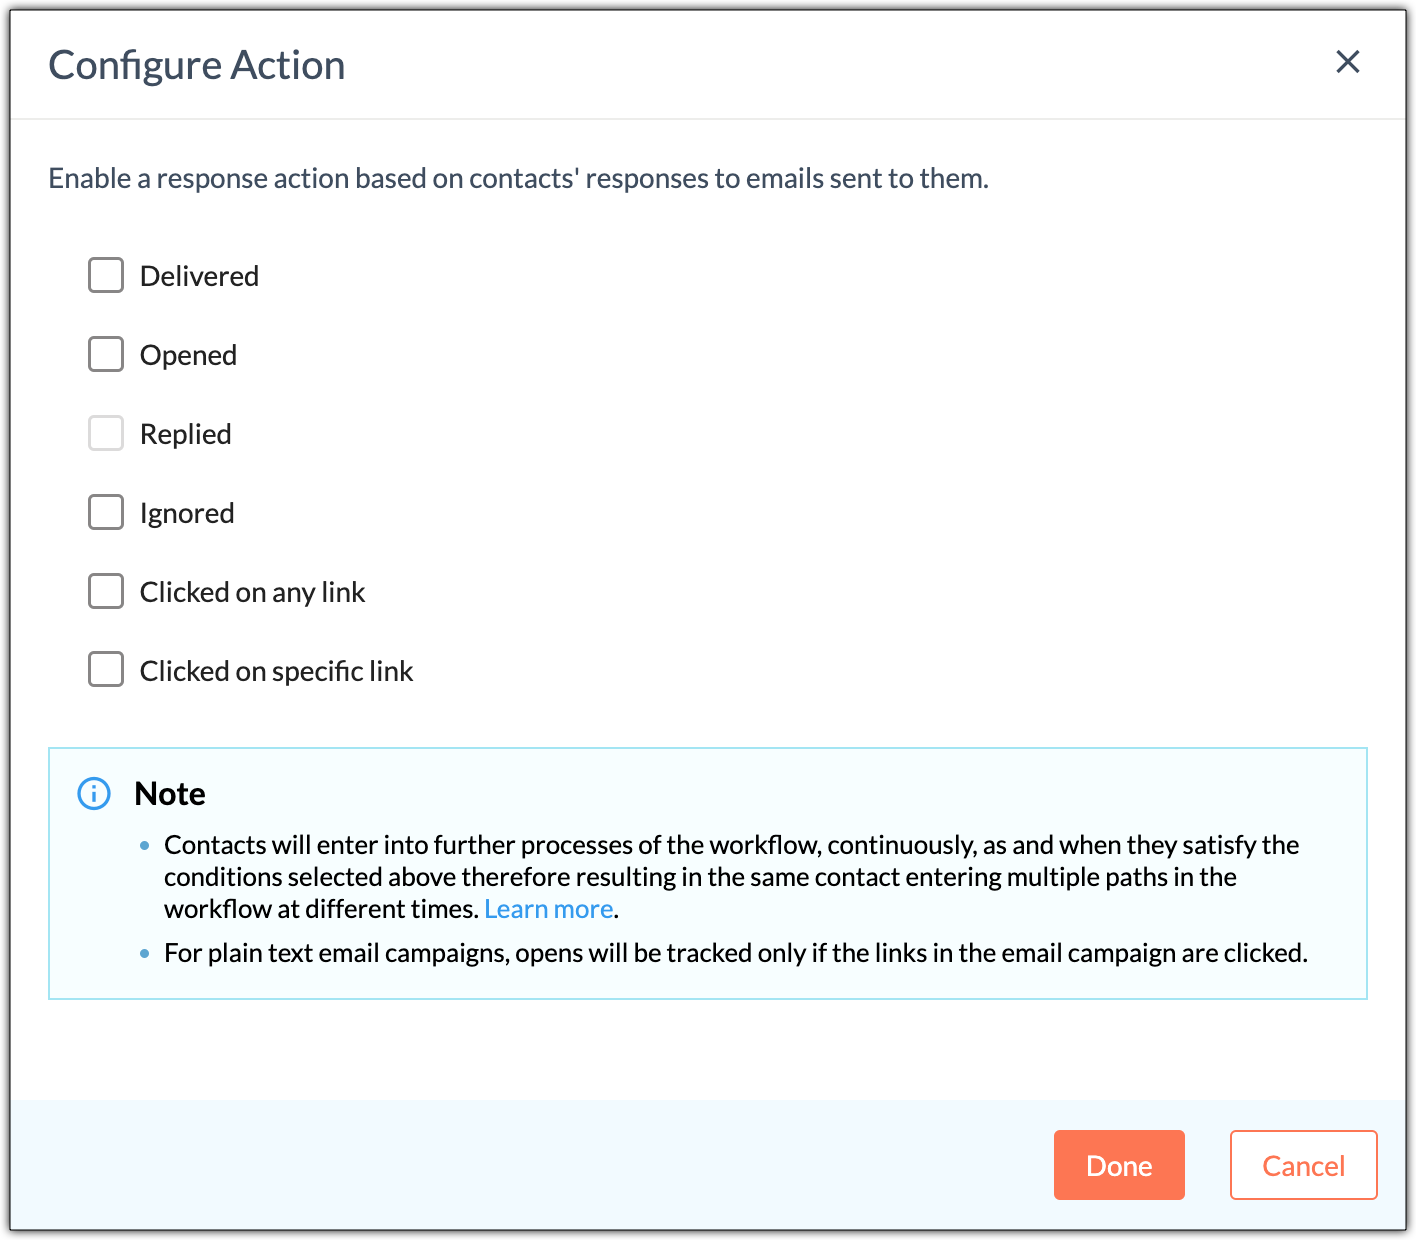Confirm with the Done button

[1119, 1165]
